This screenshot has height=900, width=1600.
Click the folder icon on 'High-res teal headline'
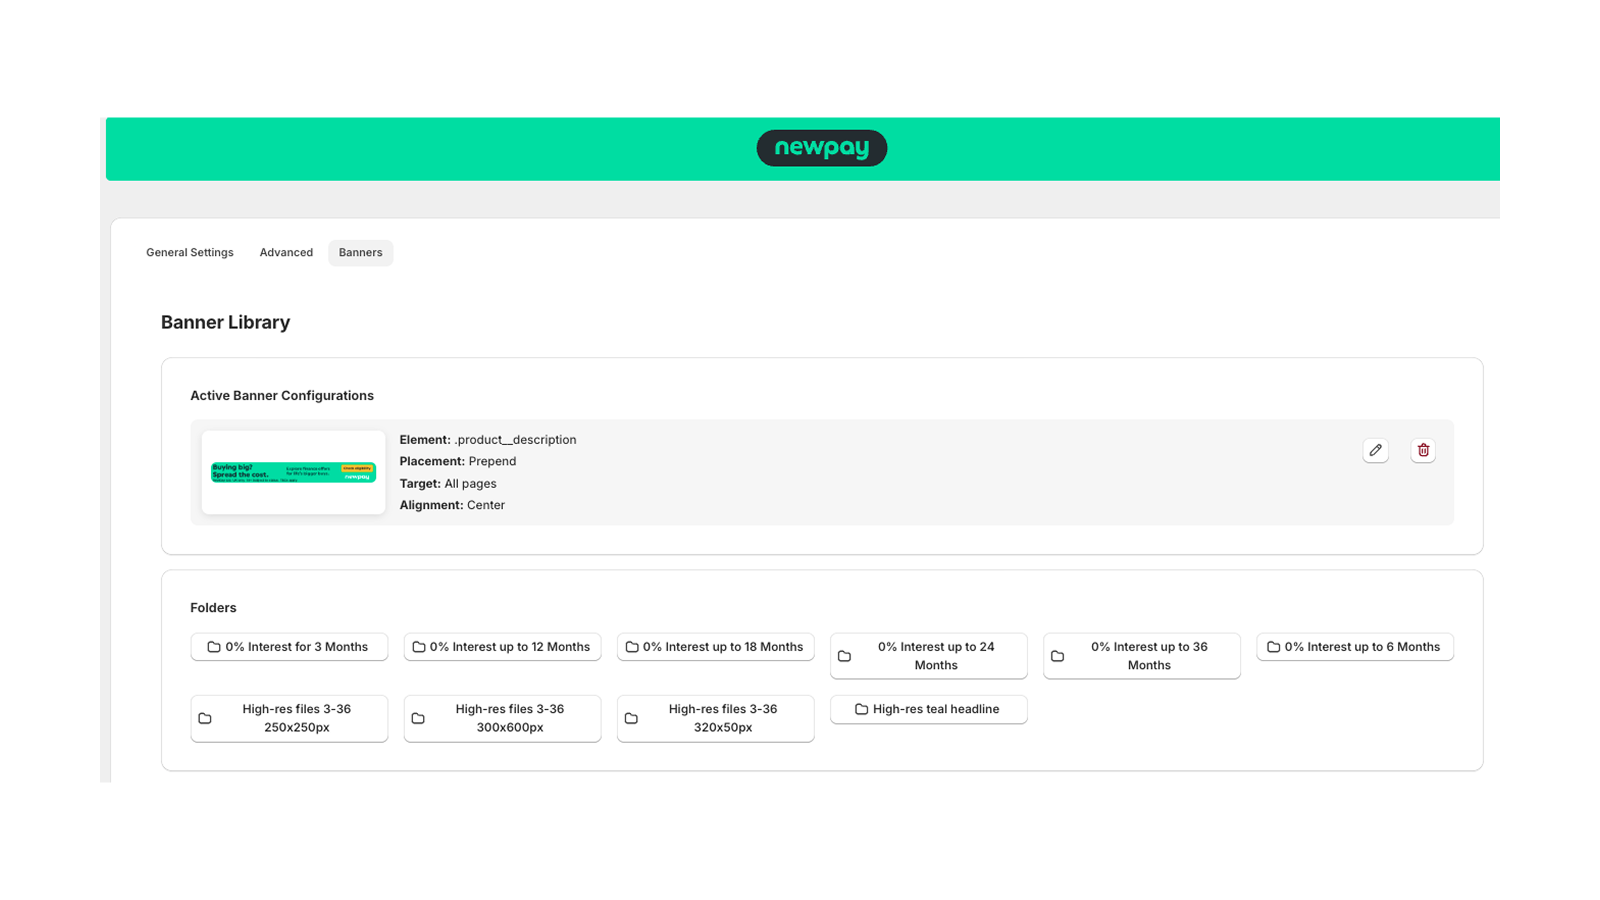pos(862,709)
